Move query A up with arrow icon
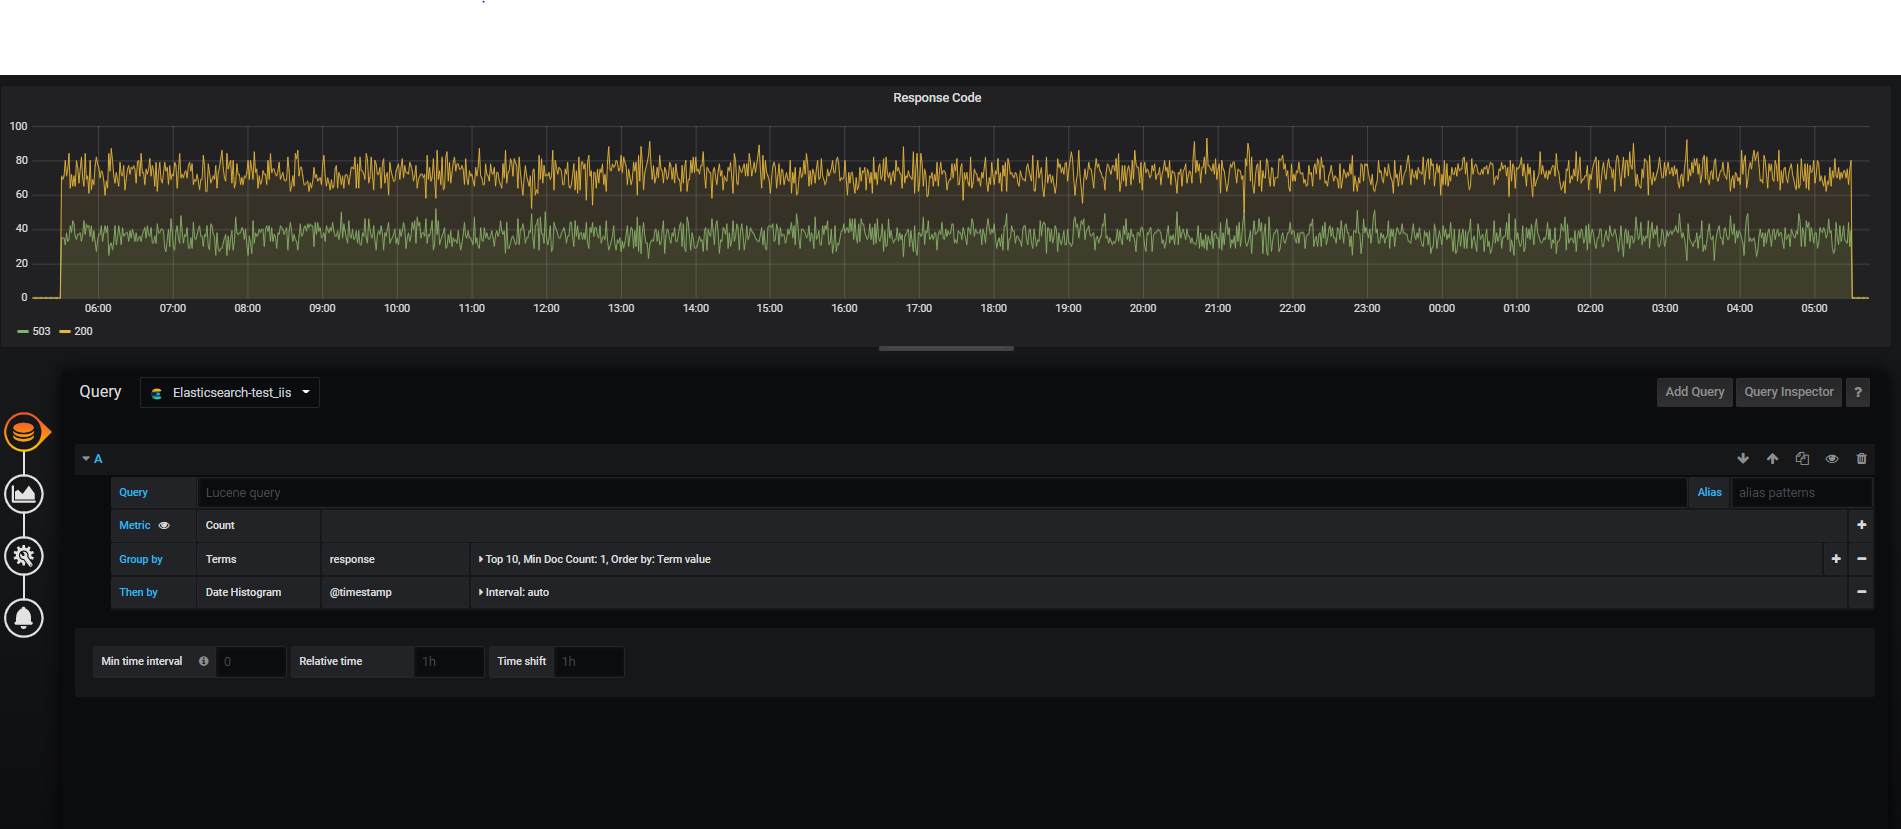 tap(1772, 459)
